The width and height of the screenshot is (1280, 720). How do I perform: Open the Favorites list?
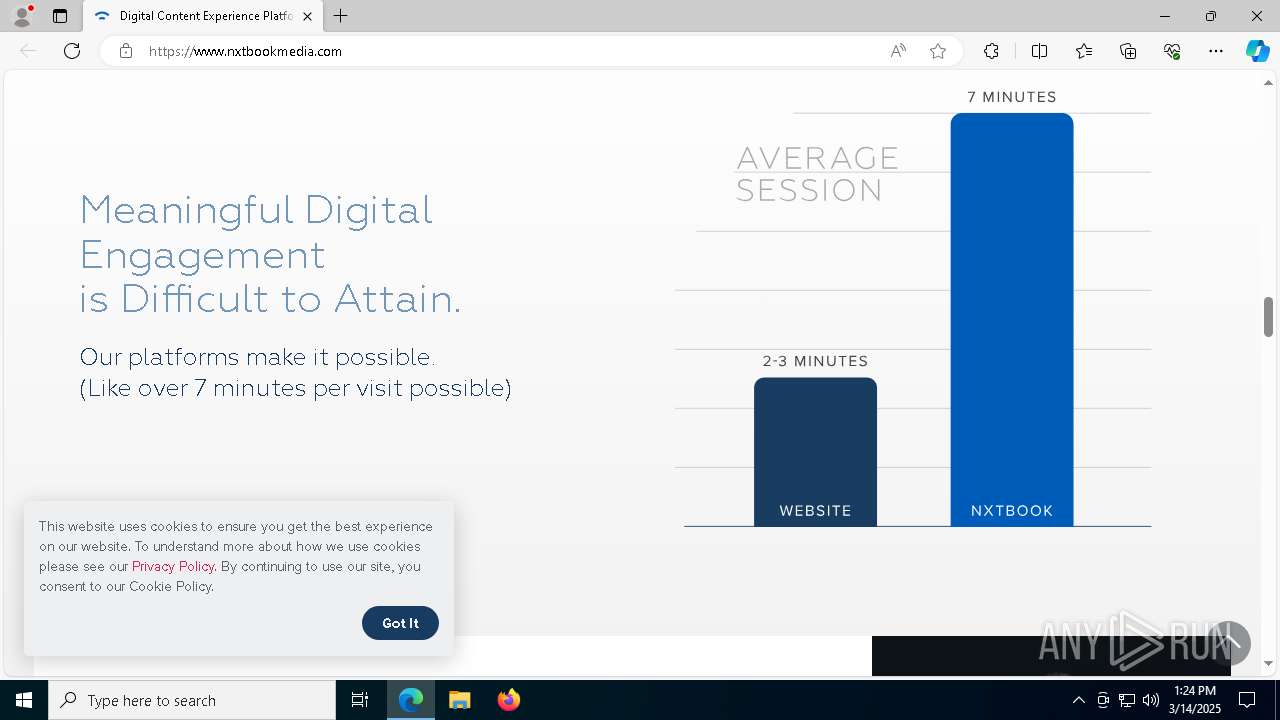1084,51
